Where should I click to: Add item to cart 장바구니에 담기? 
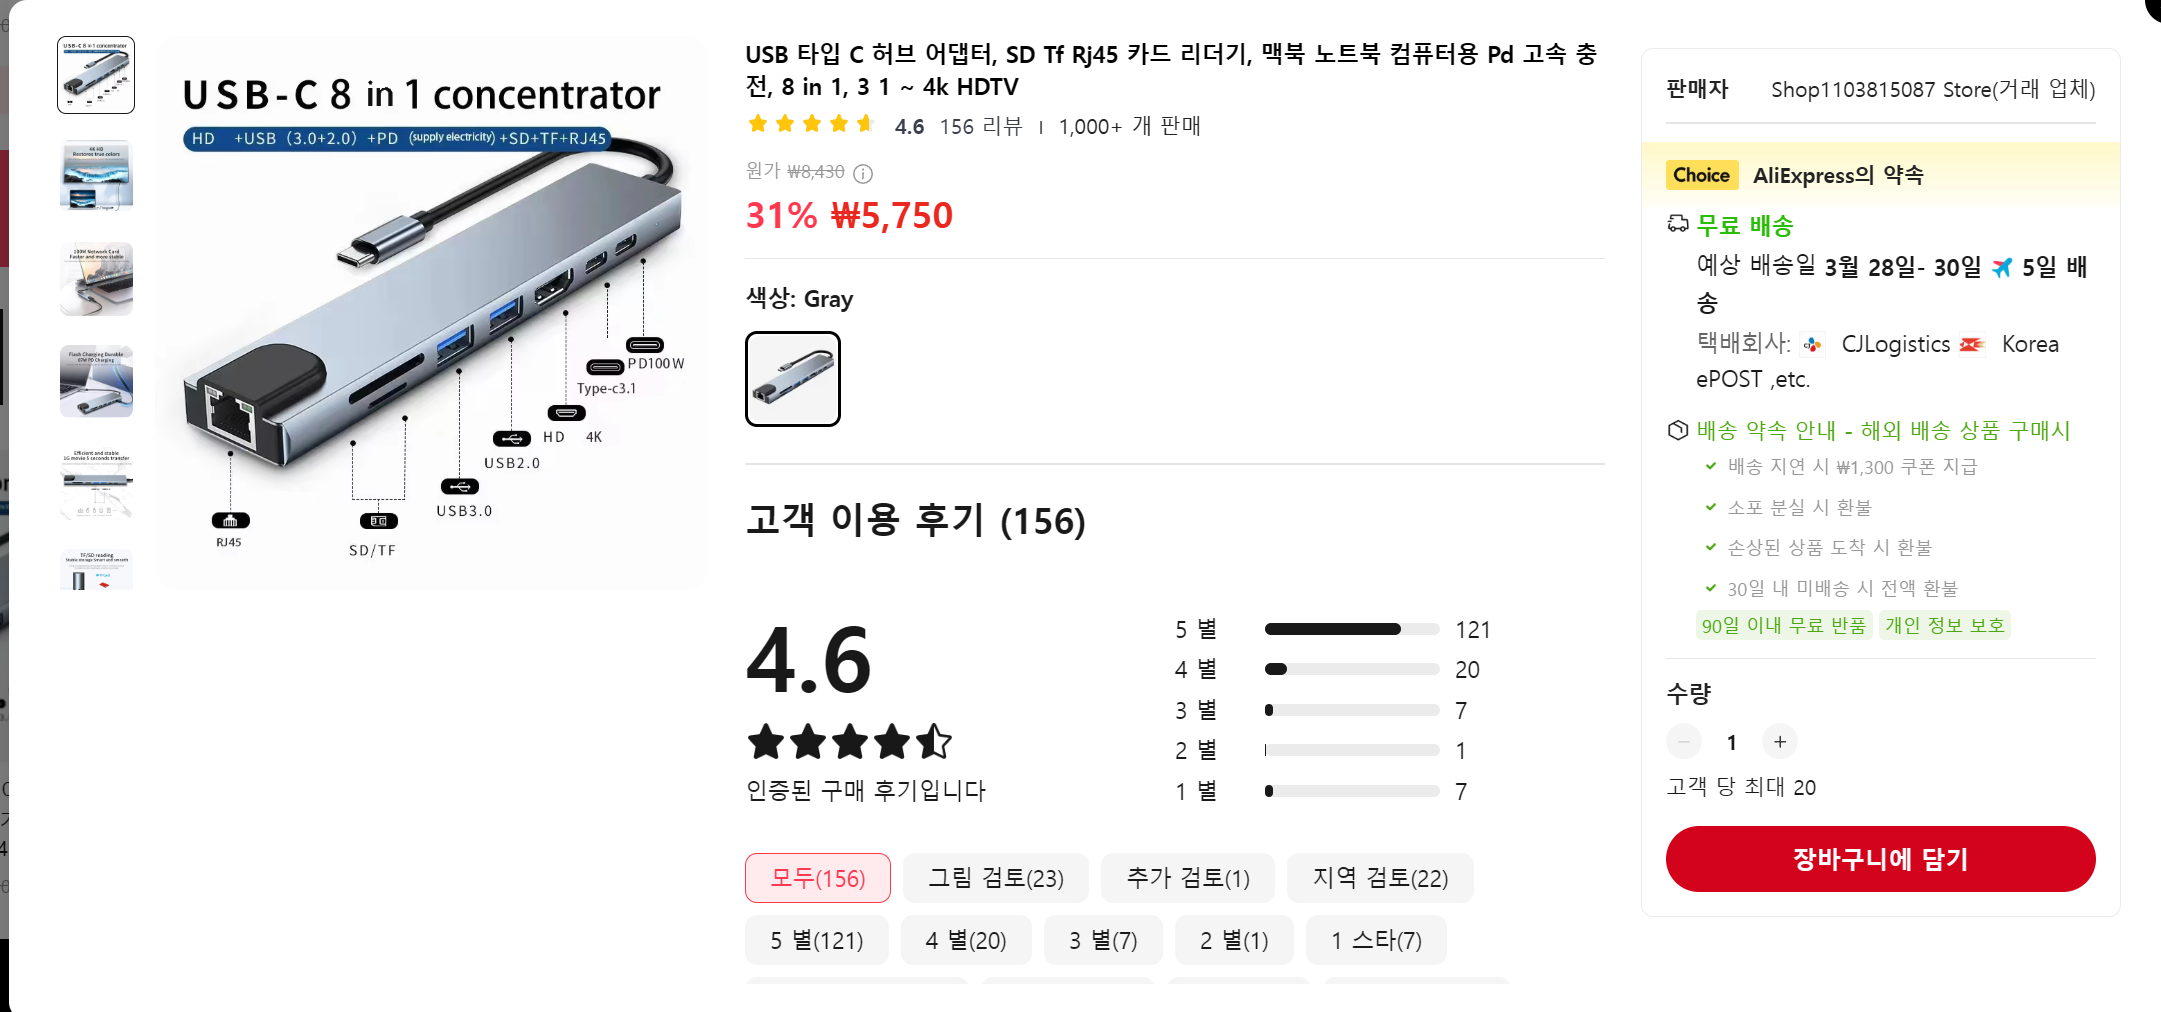tap(1880, 859)
